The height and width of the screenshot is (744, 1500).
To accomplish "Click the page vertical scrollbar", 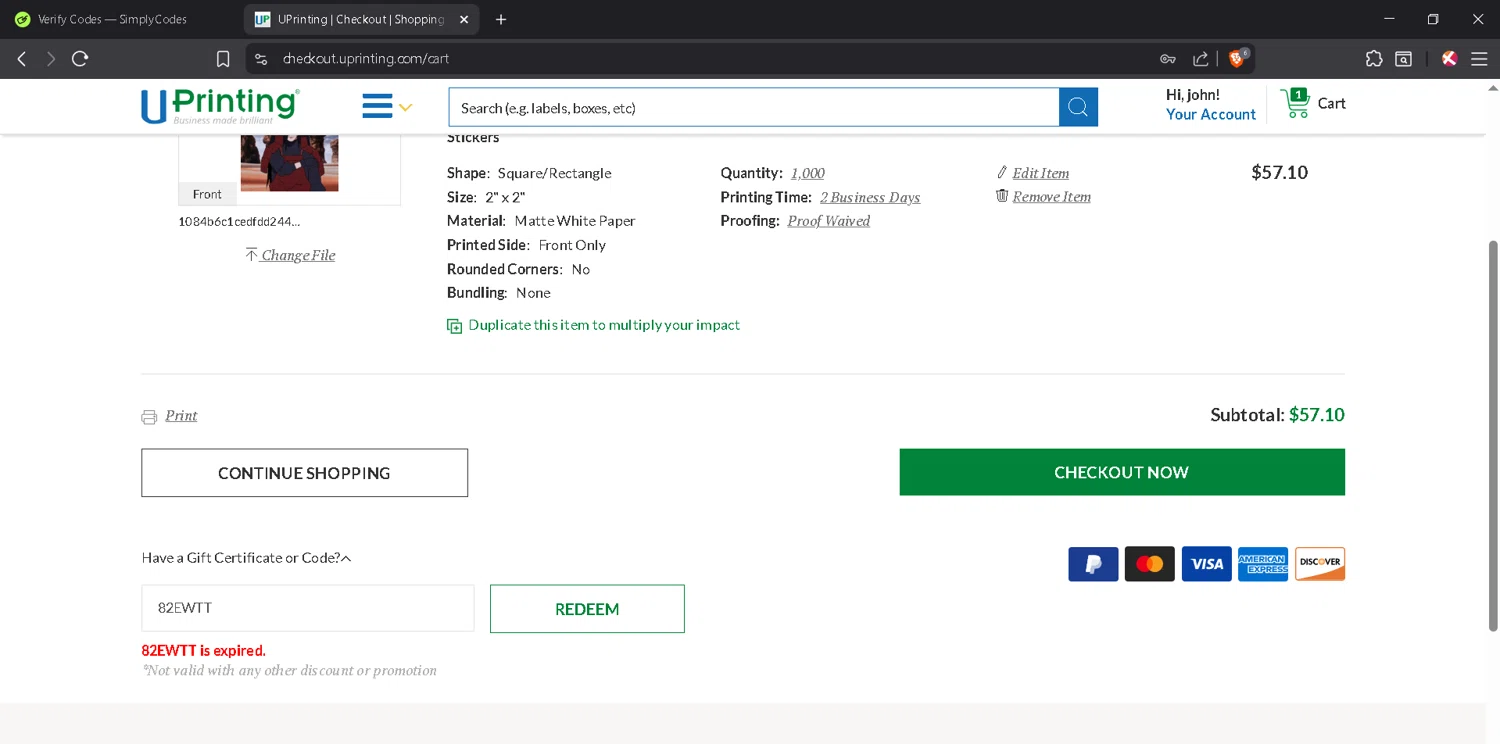I will (1493, 434).
